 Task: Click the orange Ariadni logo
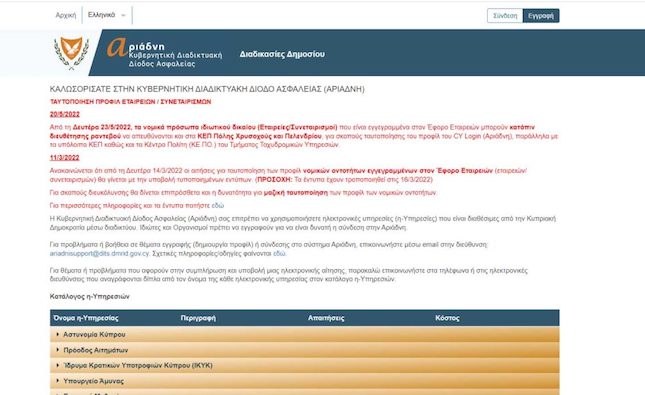pyautogui.click(x=165, y=53)
